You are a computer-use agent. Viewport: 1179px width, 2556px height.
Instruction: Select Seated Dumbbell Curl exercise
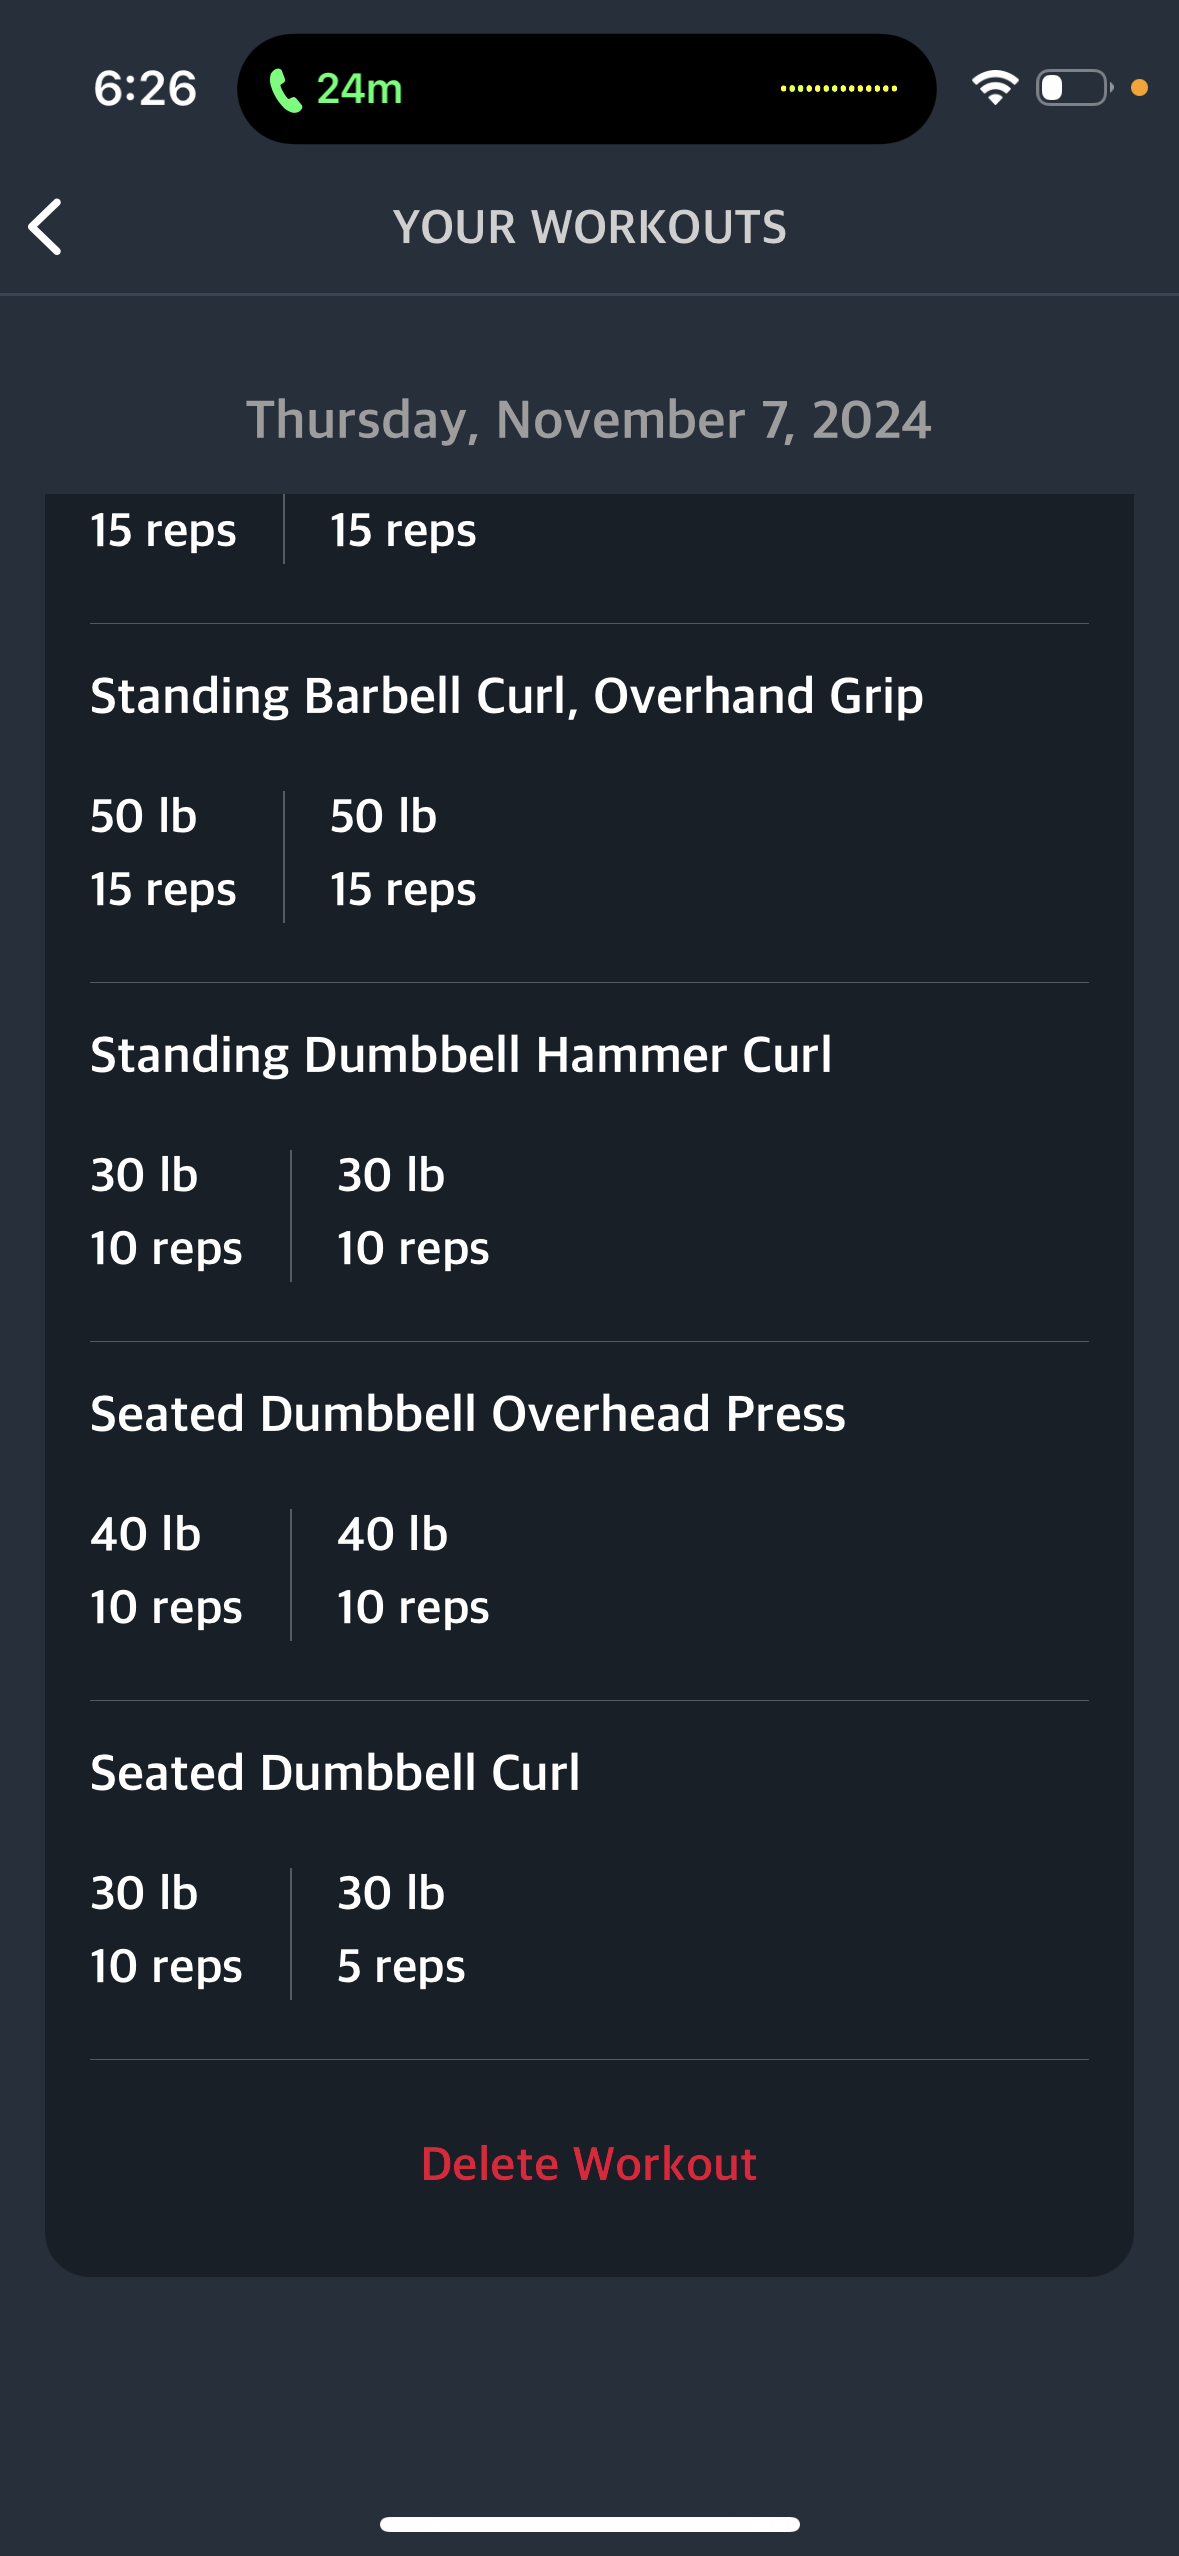pyautogui.click(x=335, y=1773)
